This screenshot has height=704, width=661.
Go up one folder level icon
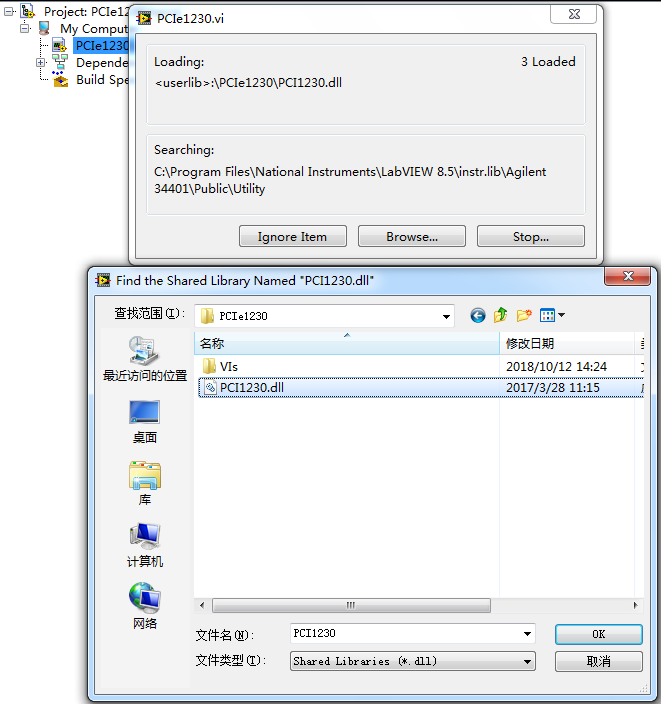click(501, 315)
